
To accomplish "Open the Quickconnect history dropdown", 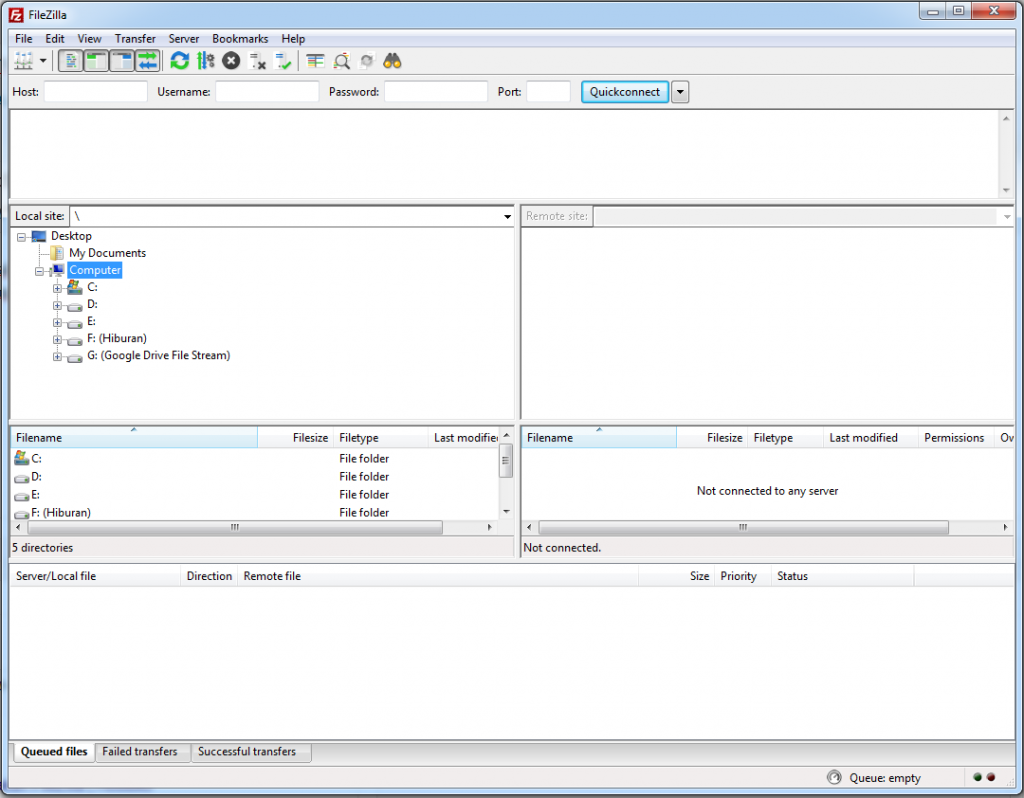I will point(680,92).
